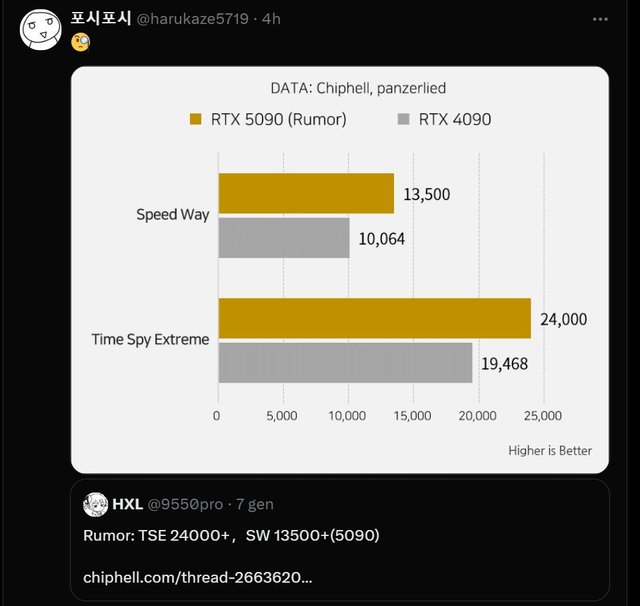Click the RTX 5090 (Rumor) legend label
Image resolution: width=640 pixels, height=606 pixels.
(x=278, y=120)
